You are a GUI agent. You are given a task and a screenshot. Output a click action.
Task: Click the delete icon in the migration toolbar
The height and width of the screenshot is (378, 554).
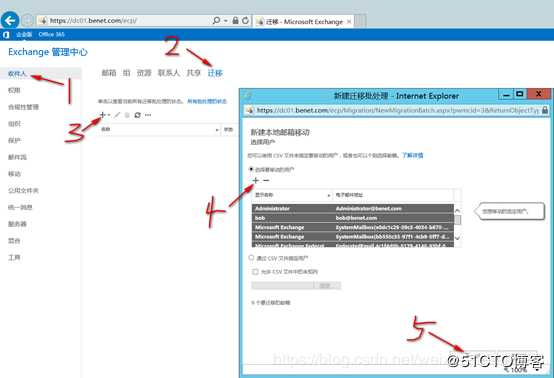pyautogui.click(x=127, y=115)
